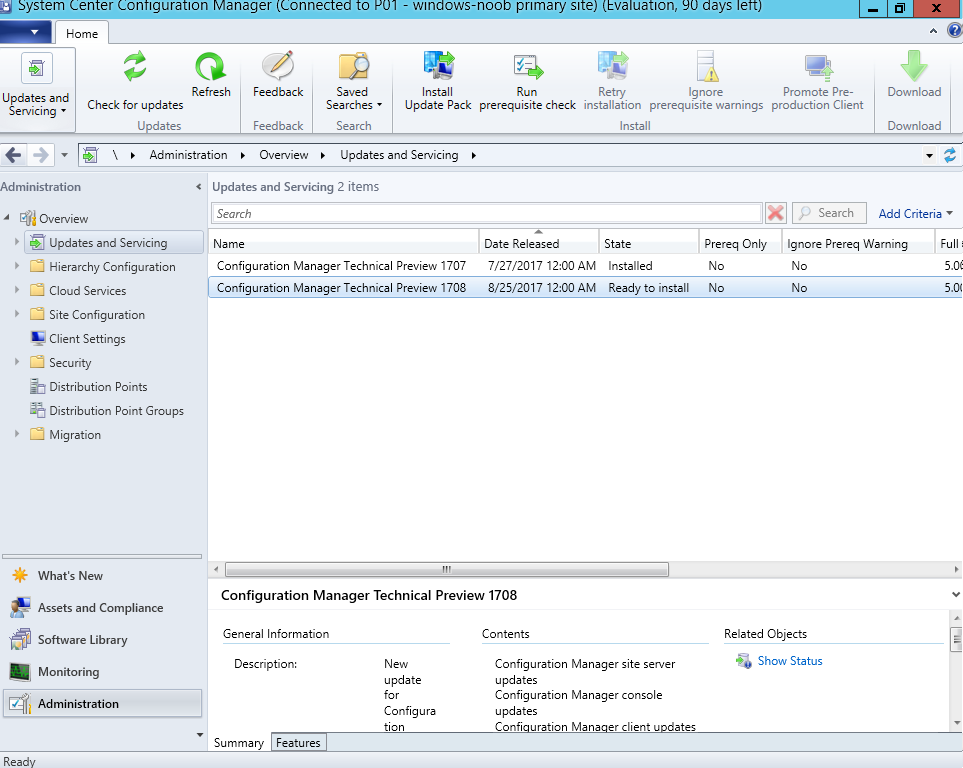Viewport: 963px width, 768px height.
Task: Open workspace options dropdown arrow
Action: [200, 735]
